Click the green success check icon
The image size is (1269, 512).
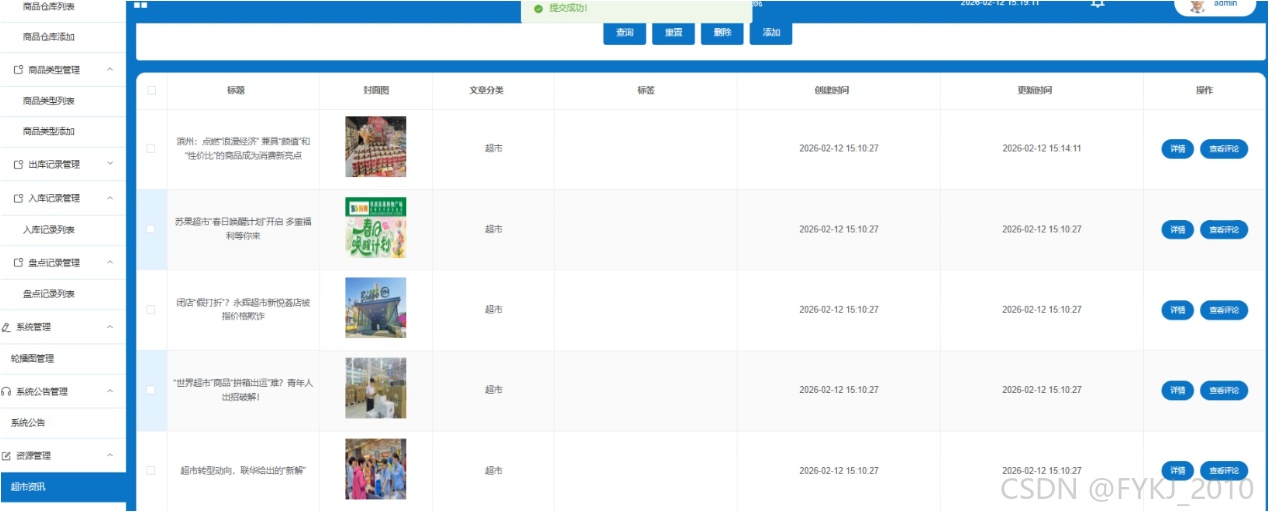coord(538,8)
